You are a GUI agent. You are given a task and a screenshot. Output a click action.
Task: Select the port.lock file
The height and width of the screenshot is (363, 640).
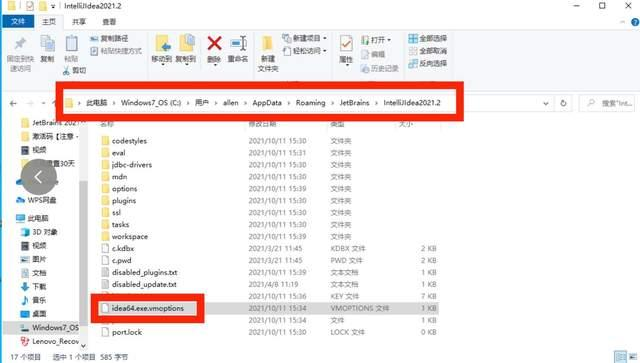(127, 332)
